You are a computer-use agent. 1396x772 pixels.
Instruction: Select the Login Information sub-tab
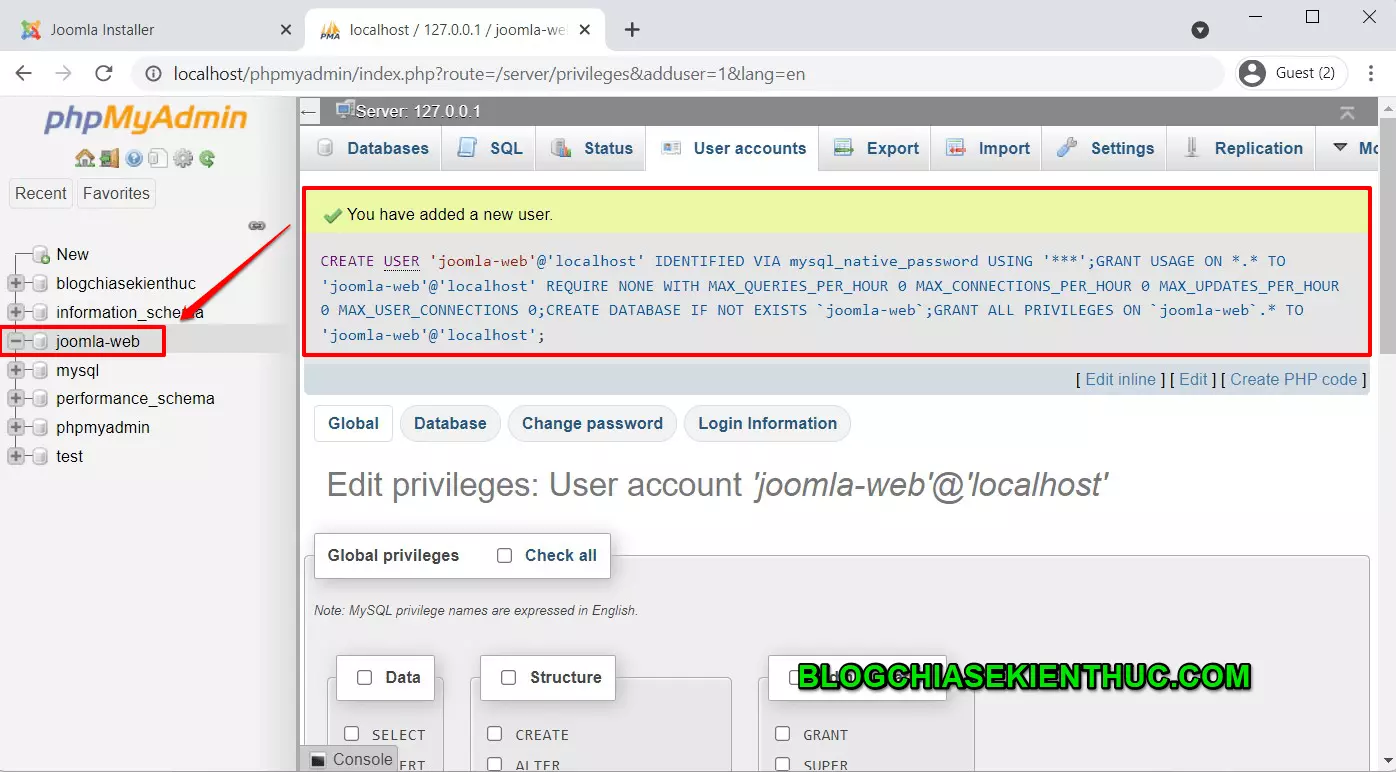coord(767,423)
